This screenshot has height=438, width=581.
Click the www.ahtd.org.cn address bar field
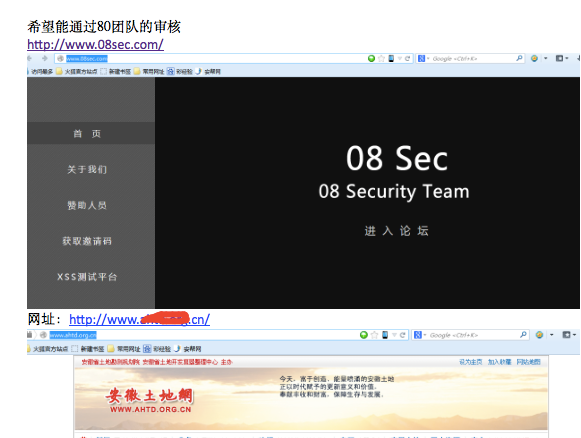point(219,335)
